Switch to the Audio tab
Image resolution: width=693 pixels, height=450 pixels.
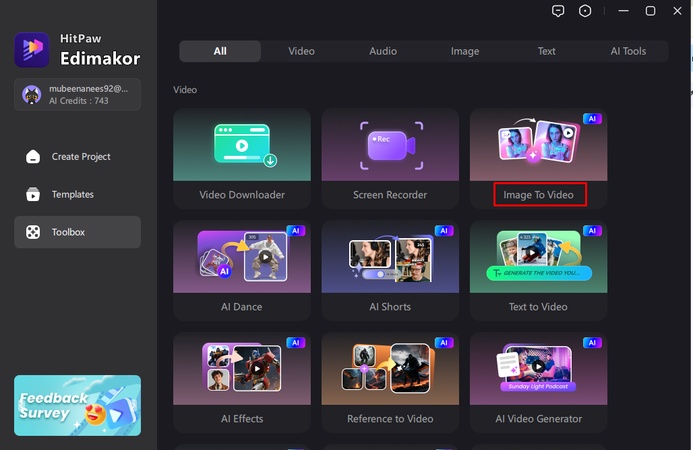click(383, 51)
